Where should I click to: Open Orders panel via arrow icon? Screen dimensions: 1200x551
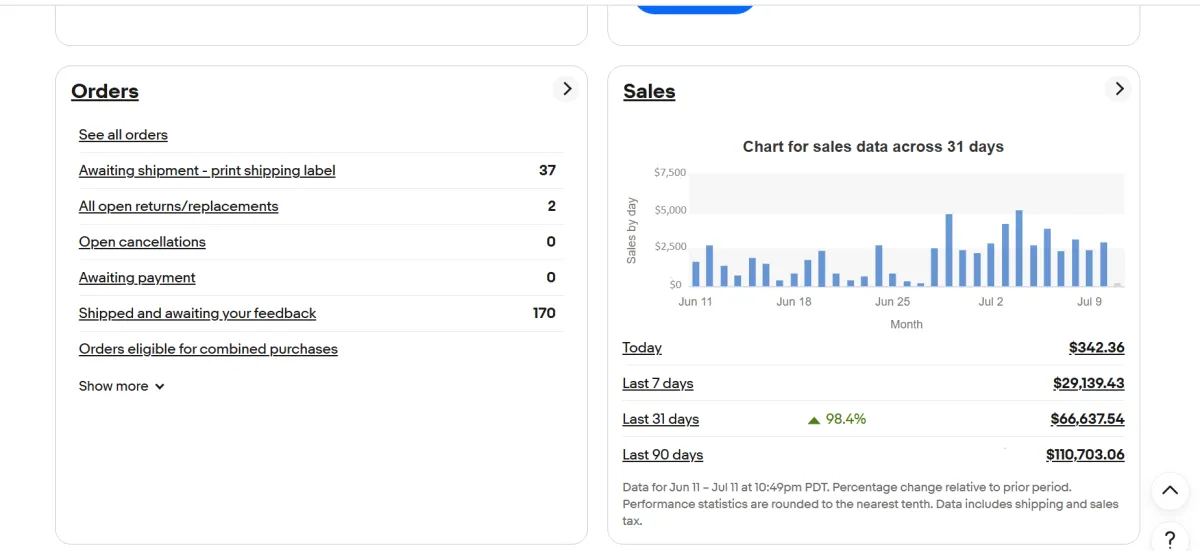[567, 89]
